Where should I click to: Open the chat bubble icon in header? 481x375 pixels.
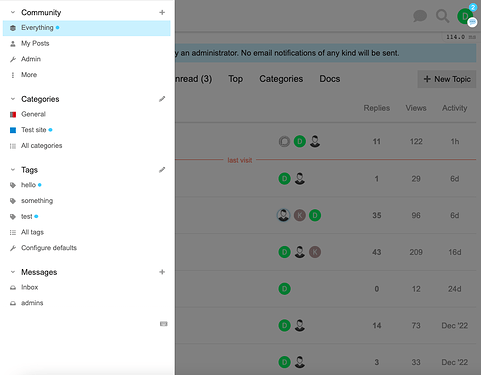[x=420, y=16]
